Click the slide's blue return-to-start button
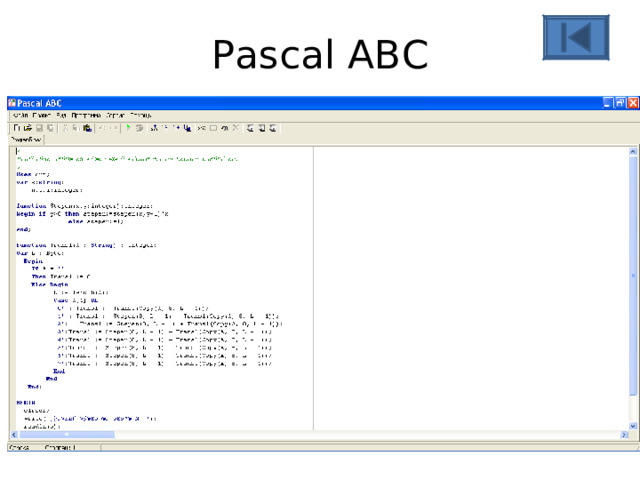Viewport: 640px width, 480px height. coord(576,38)
